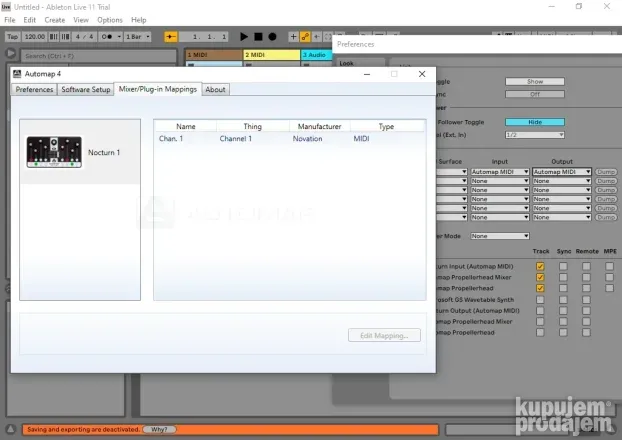Open the File menu

(x=10, y=20)
